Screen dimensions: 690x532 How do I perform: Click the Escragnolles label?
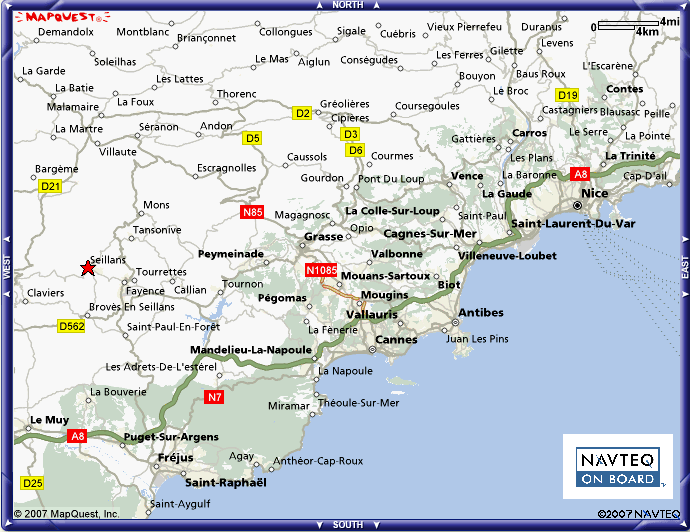[227, 168]
